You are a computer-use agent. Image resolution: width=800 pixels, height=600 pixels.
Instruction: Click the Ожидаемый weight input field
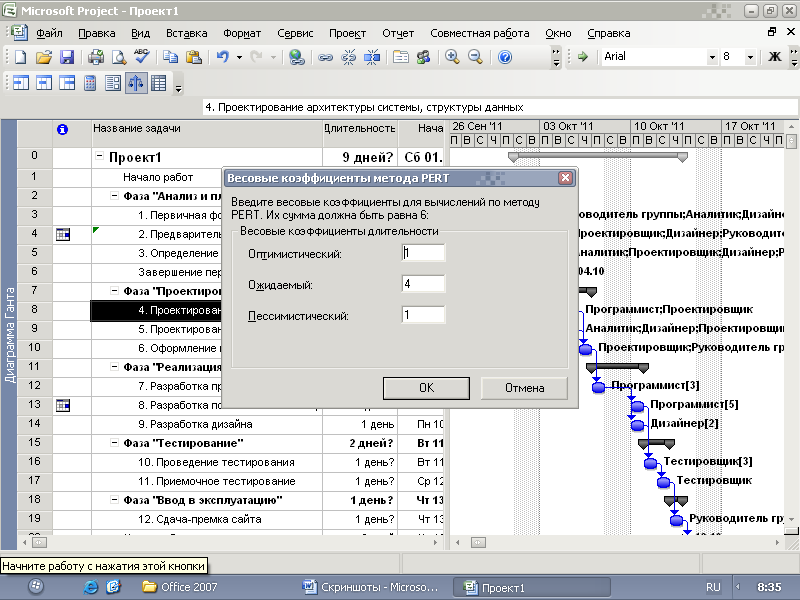click(423, 285)
